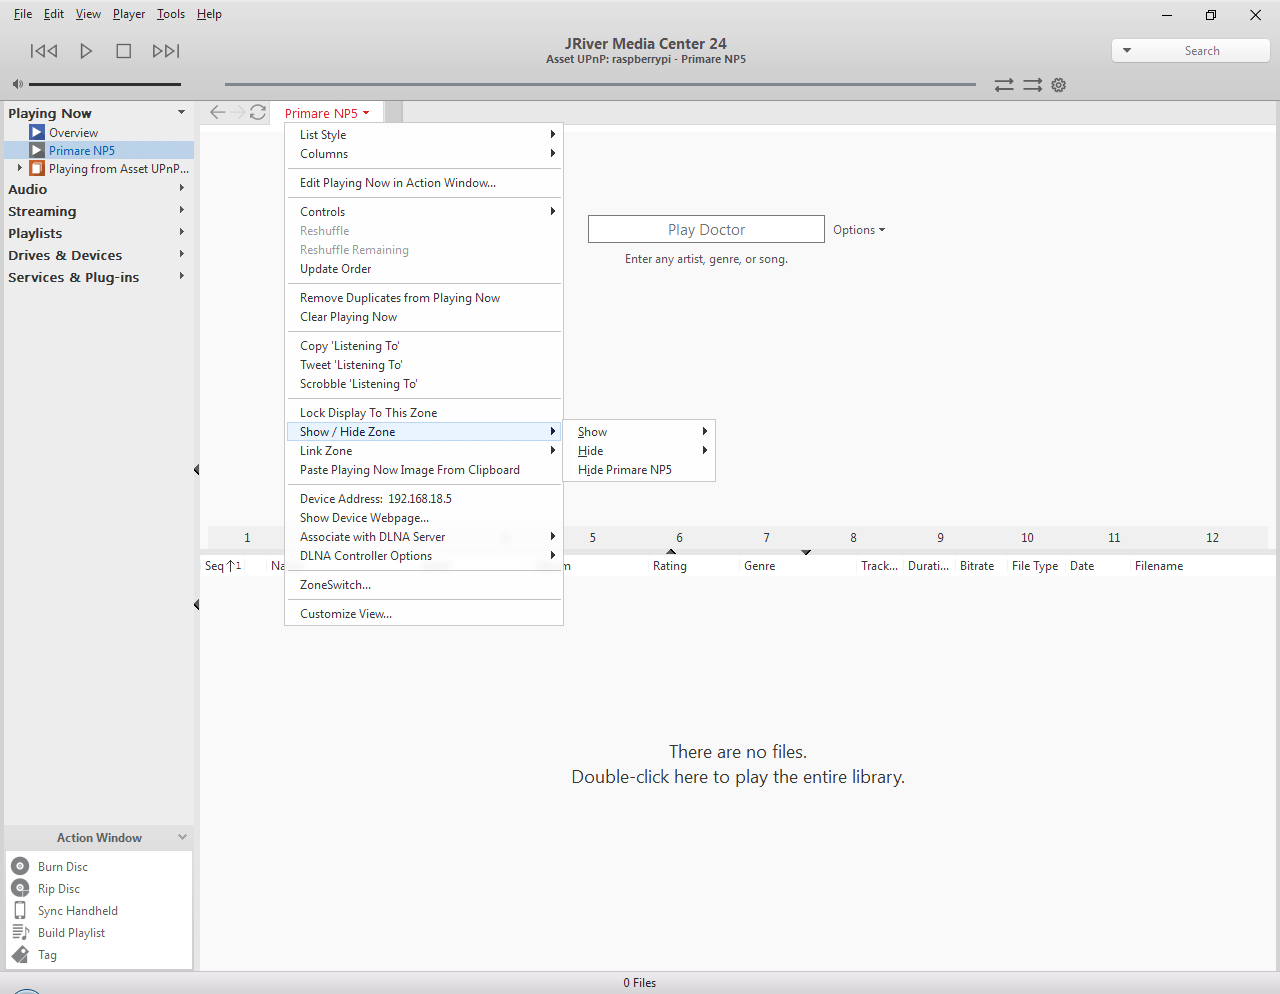Open the File menu

coord(23,14)
